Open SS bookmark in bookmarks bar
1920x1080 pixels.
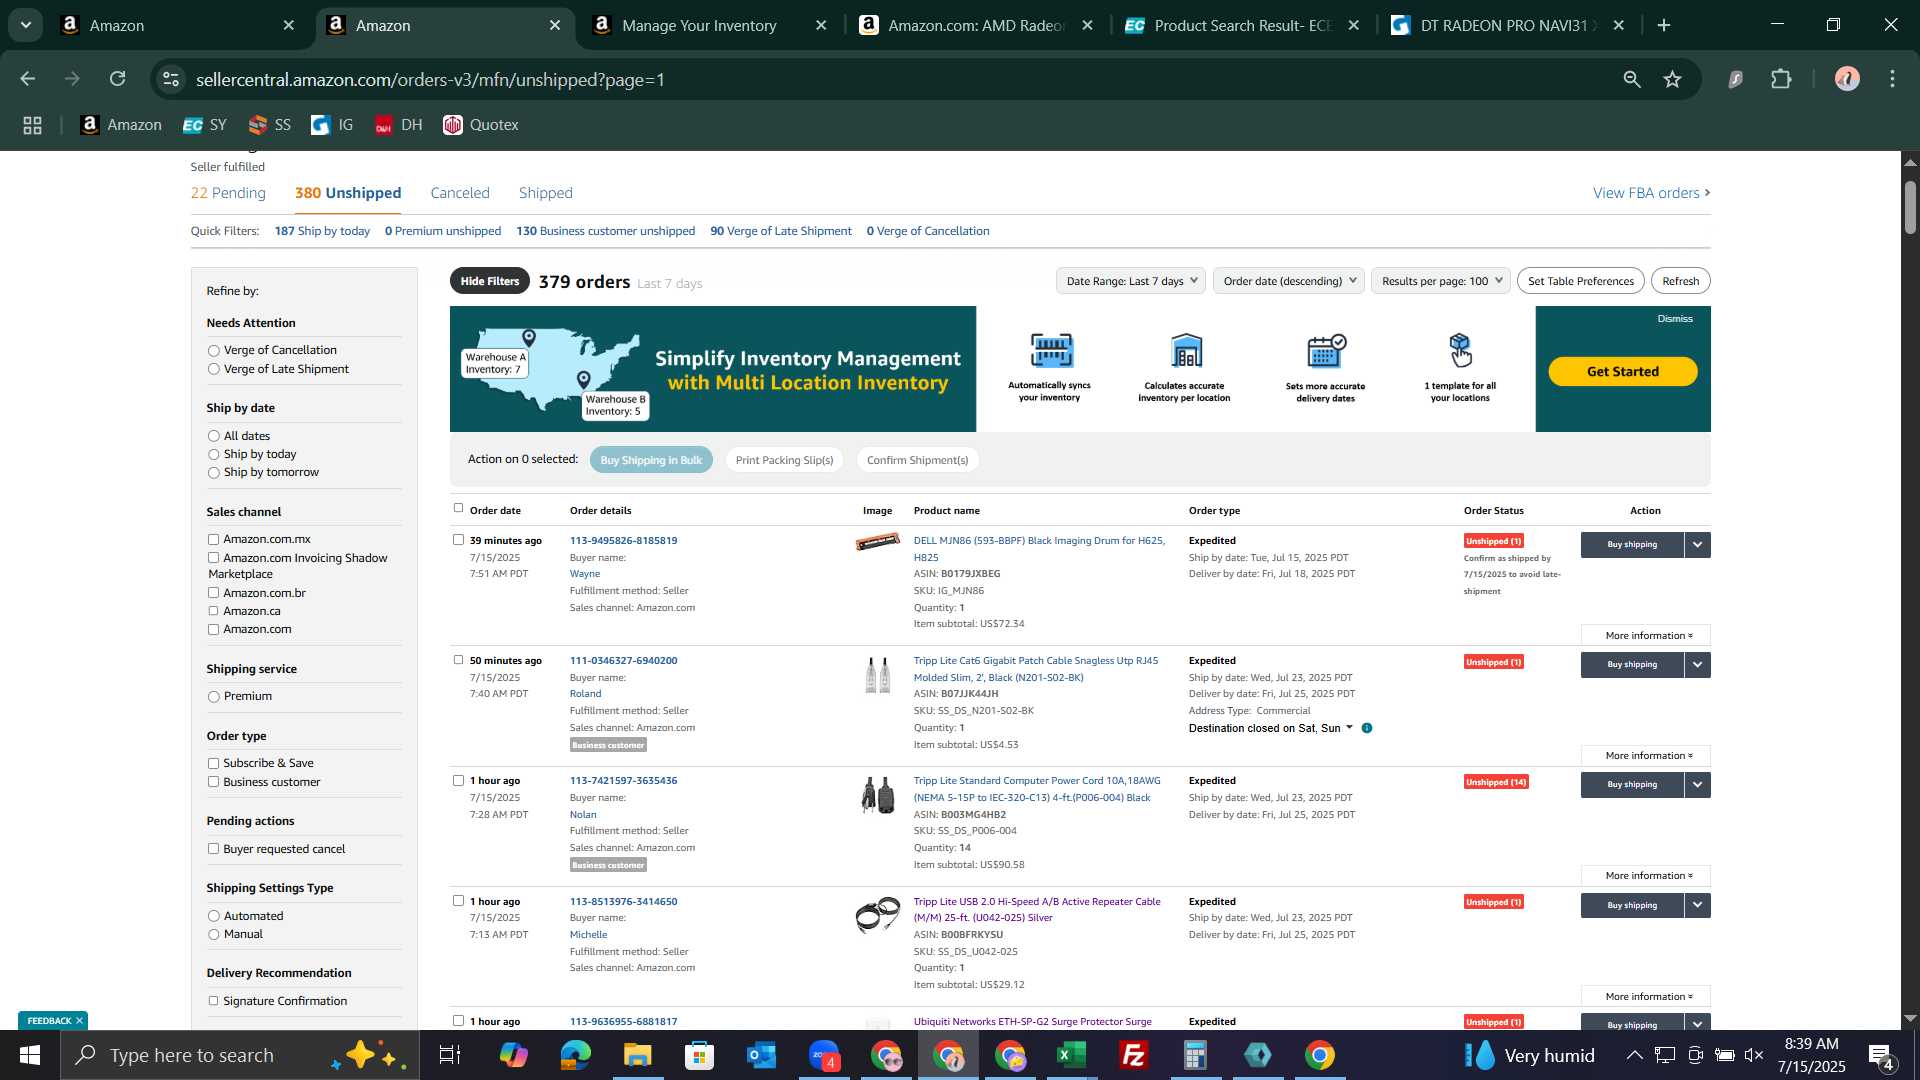point(269,125)
